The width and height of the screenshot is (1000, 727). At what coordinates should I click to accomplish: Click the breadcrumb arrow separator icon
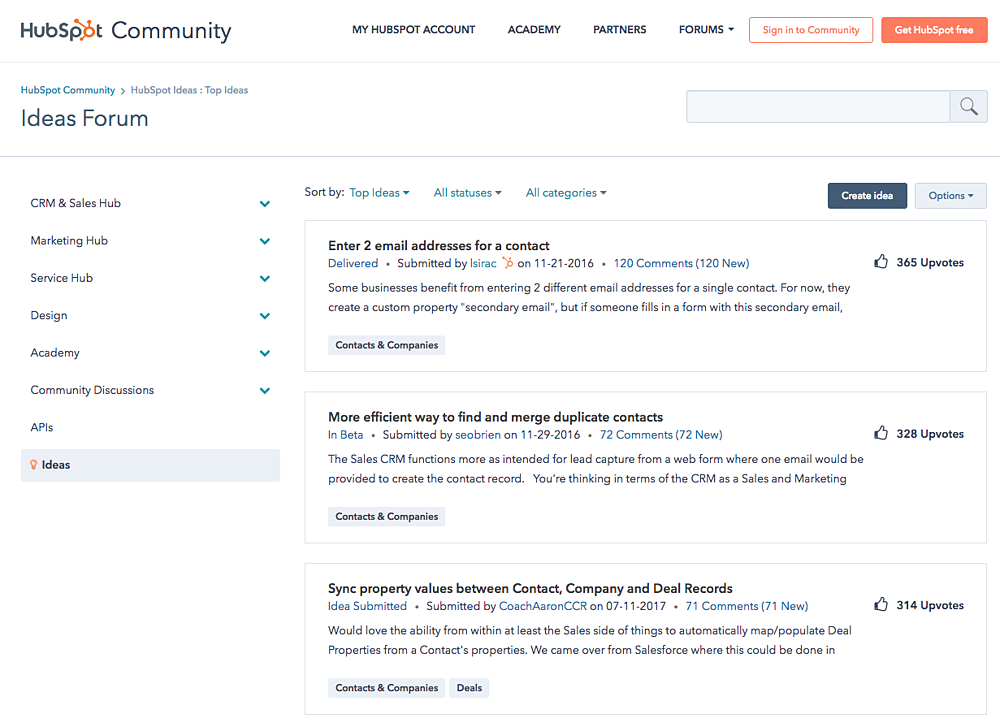click(123, 91)
